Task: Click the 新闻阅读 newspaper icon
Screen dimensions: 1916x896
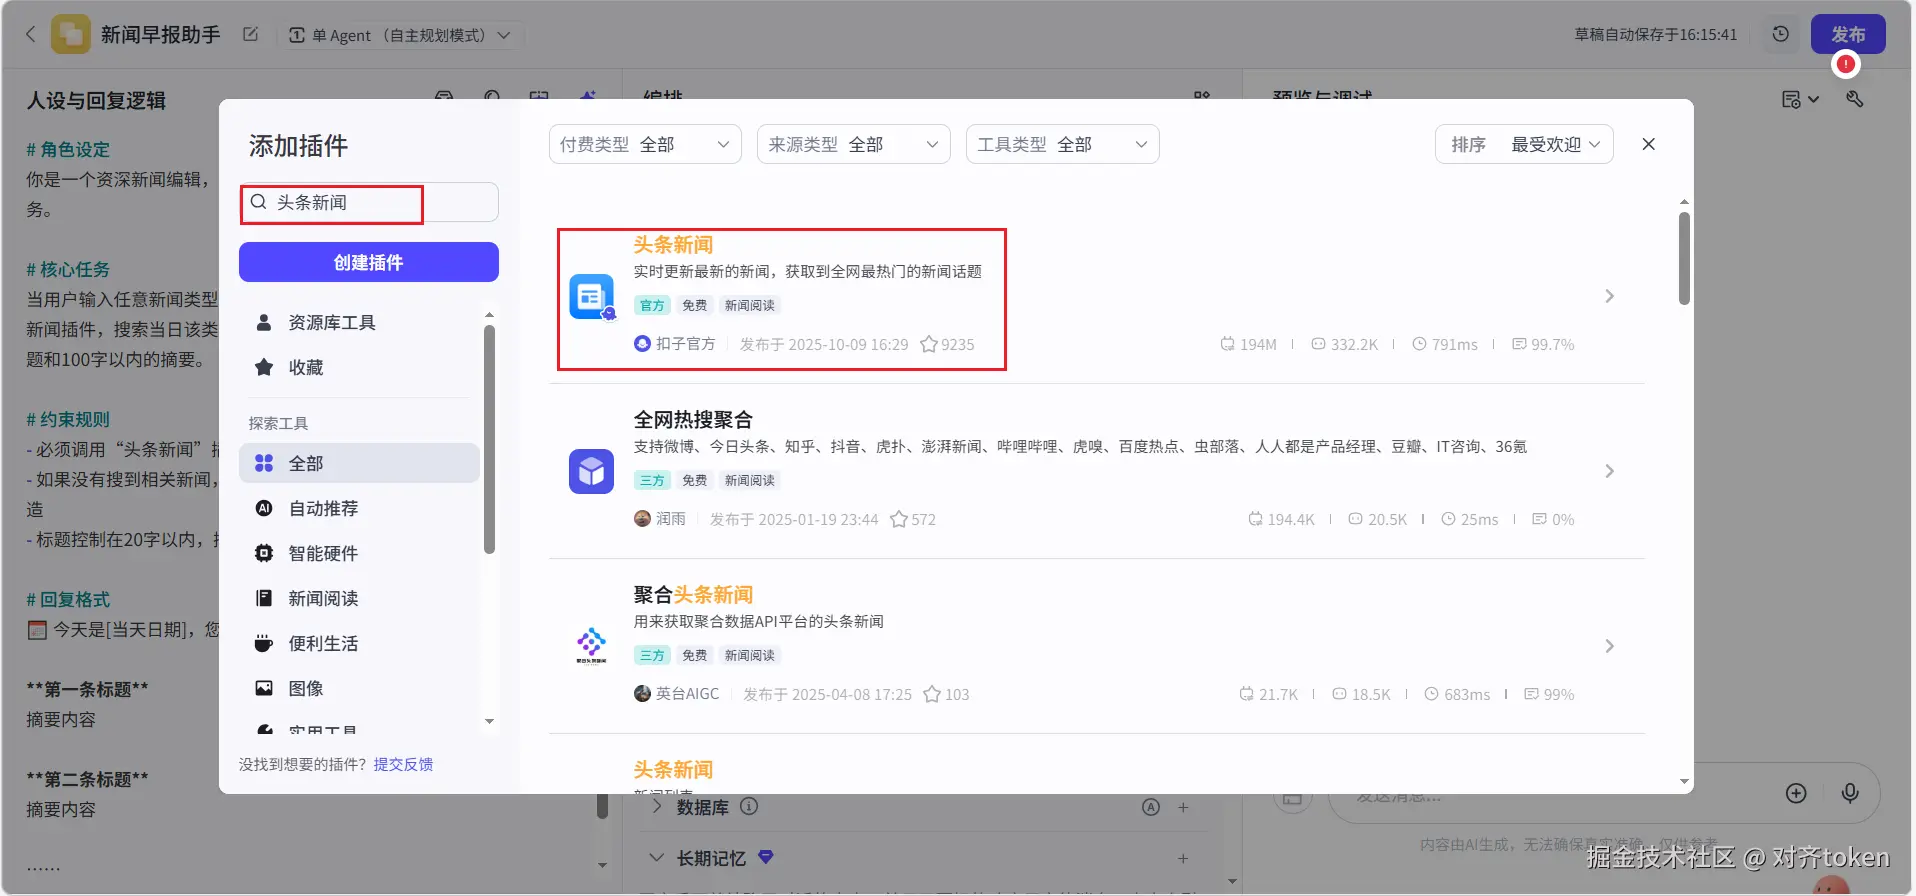Action: coord(264,598)
